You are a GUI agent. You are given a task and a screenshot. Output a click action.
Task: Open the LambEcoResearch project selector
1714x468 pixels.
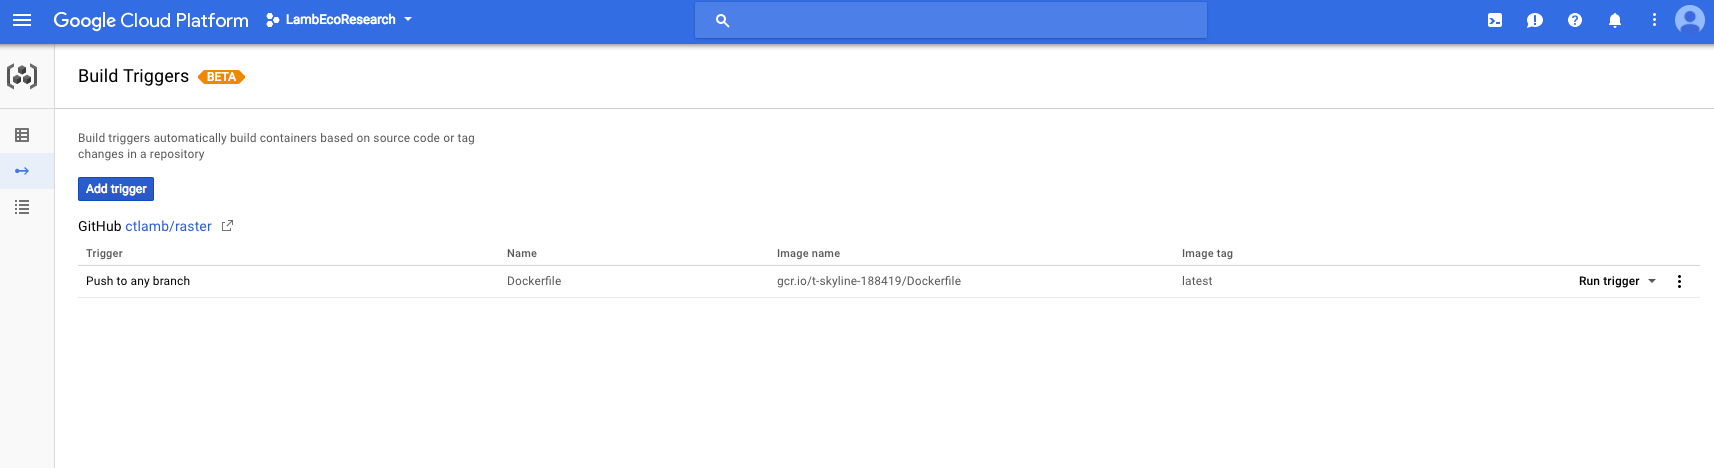click(x=339, y=20)
